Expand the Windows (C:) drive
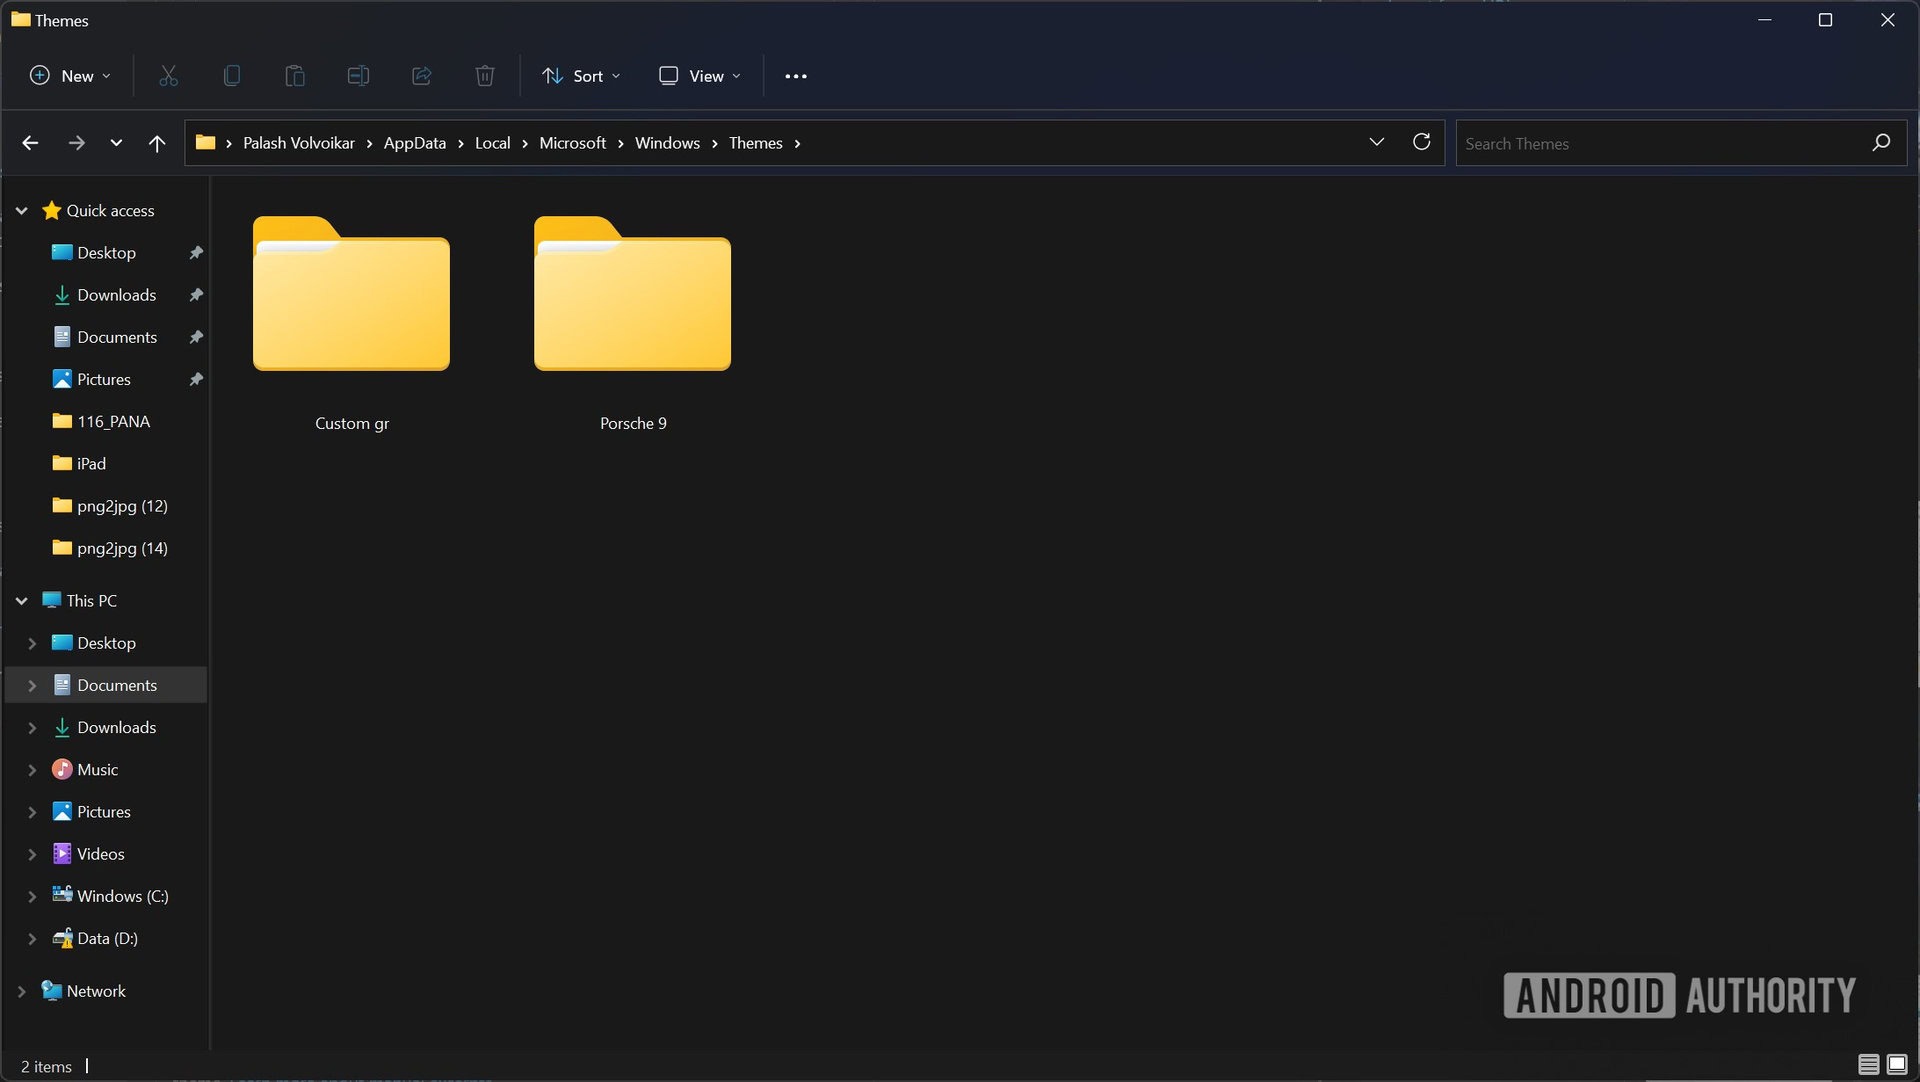This screenshot has width=1920, height=1082. pos(29,895)
